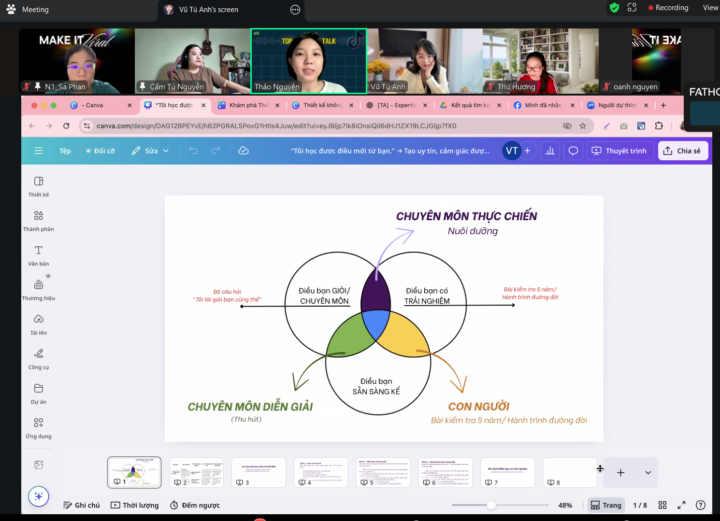Open the Thương hiệu brand panel
720x521 pixels.
click(38, 289)
